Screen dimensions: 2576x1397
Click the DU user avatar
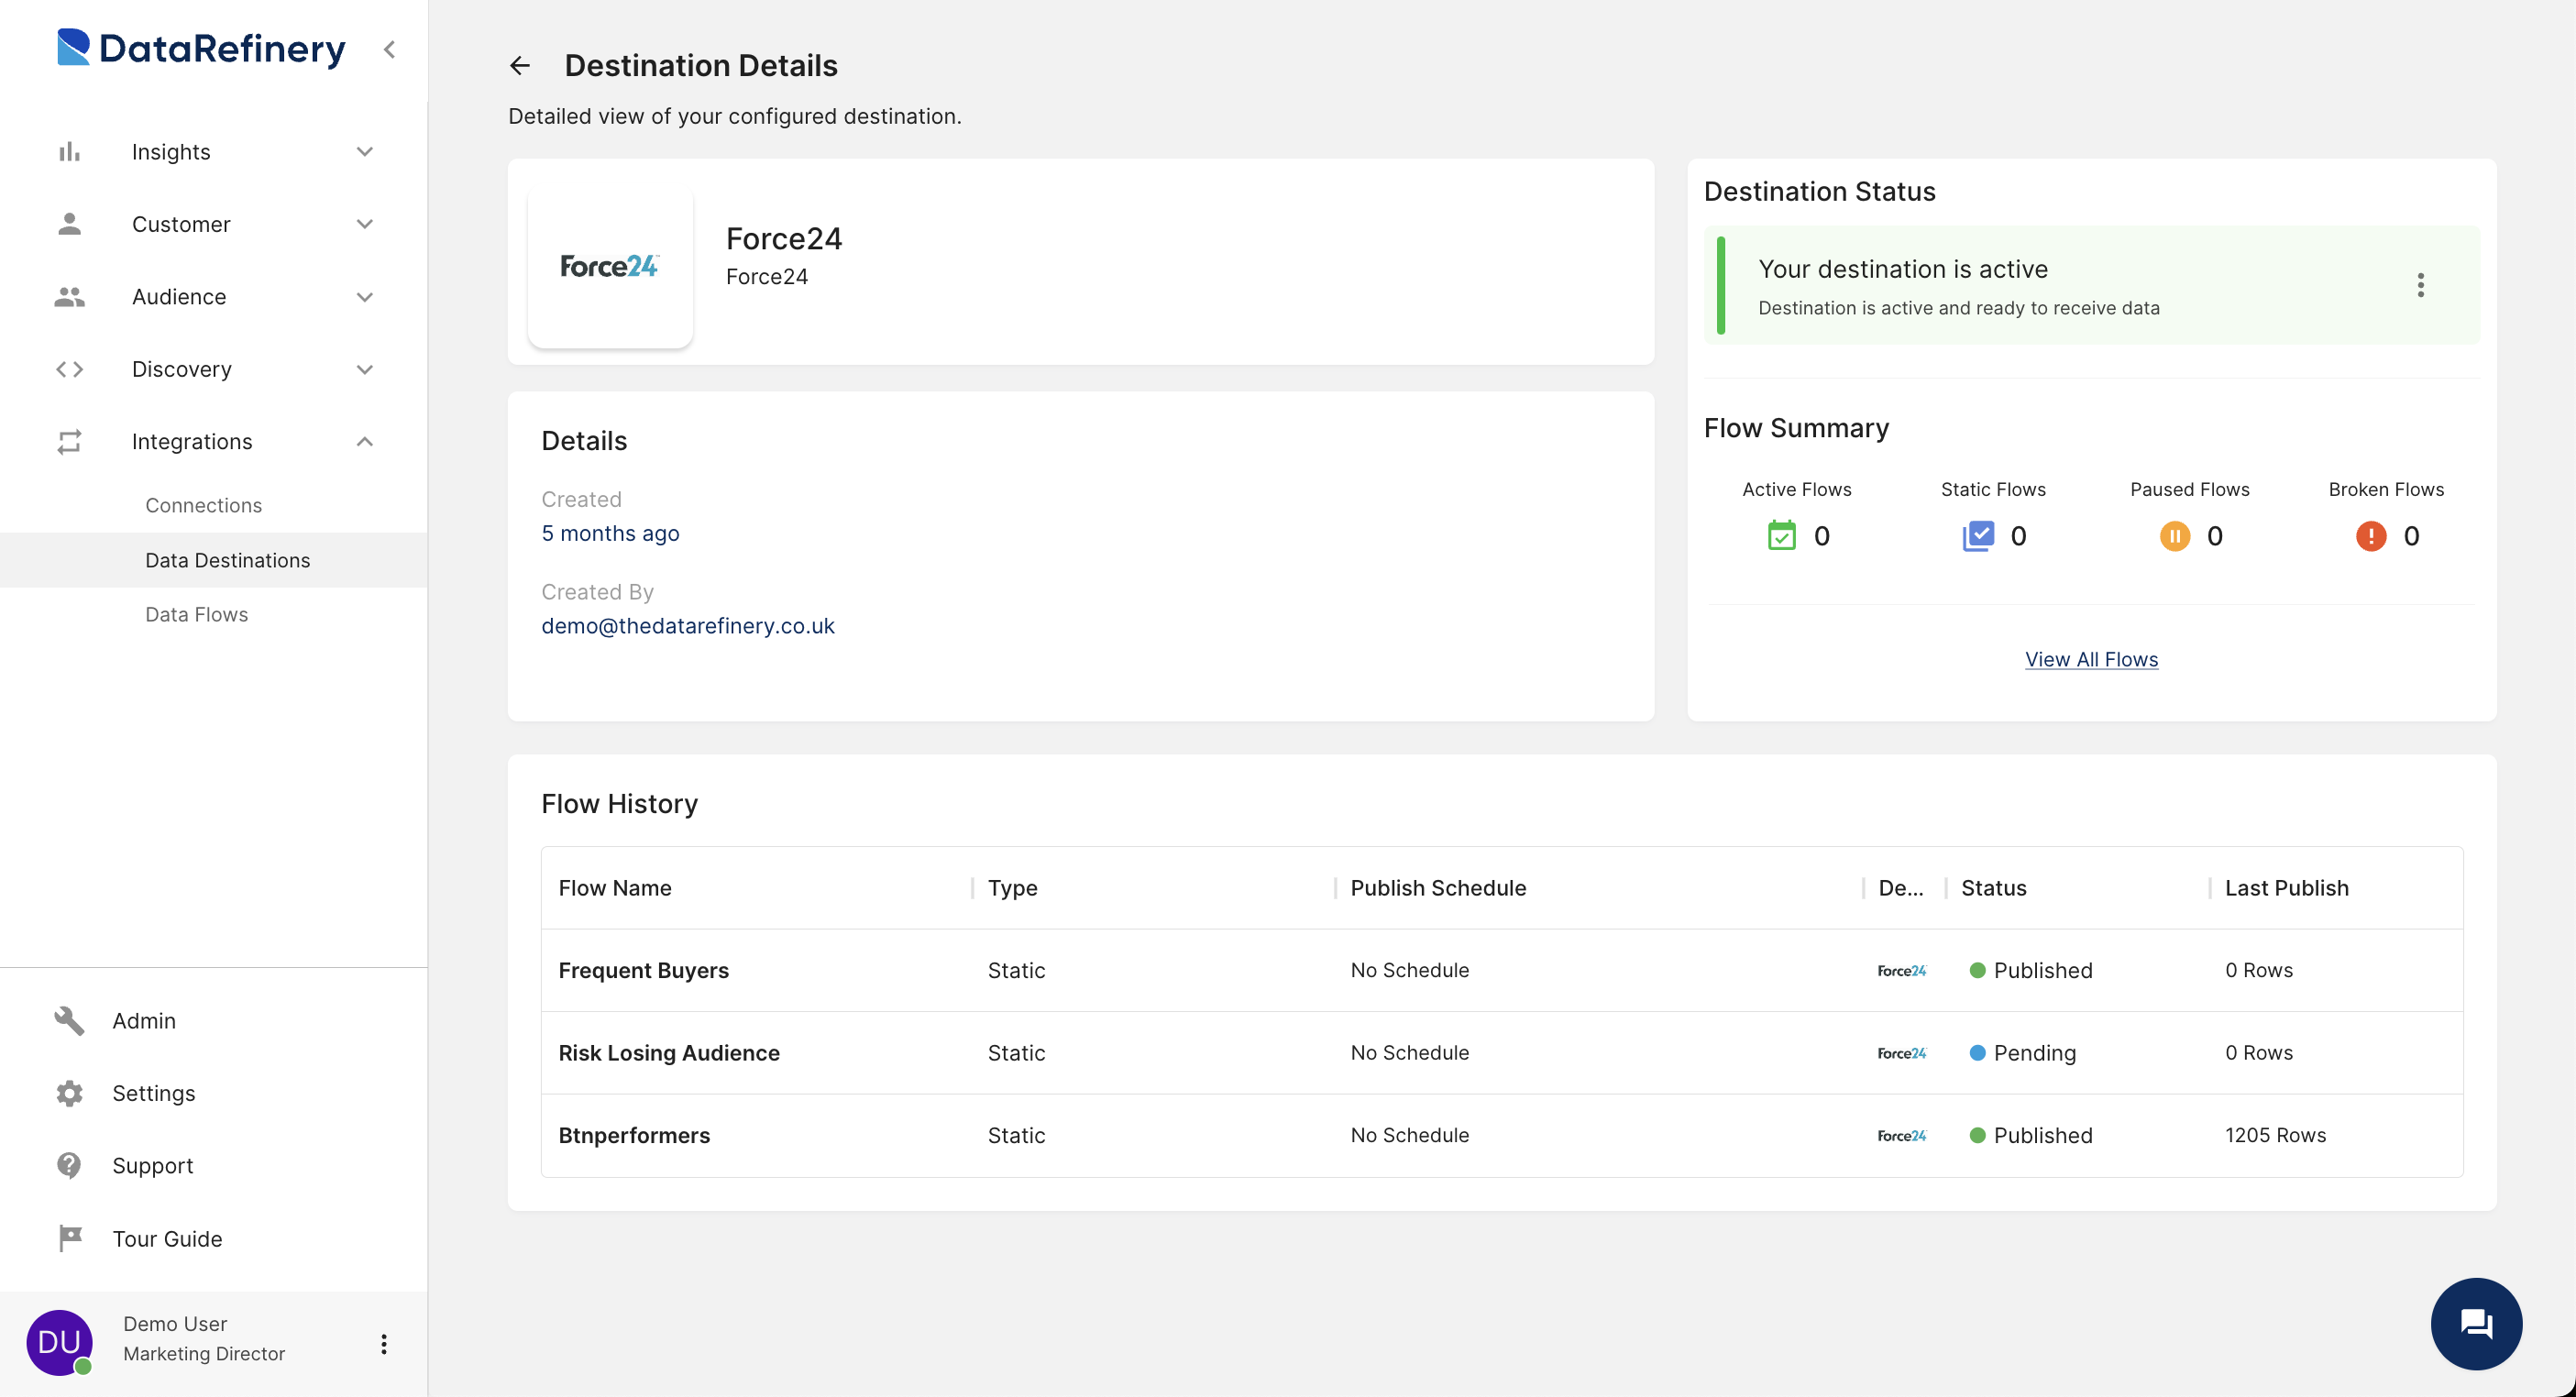click(x=59, y=1342)
